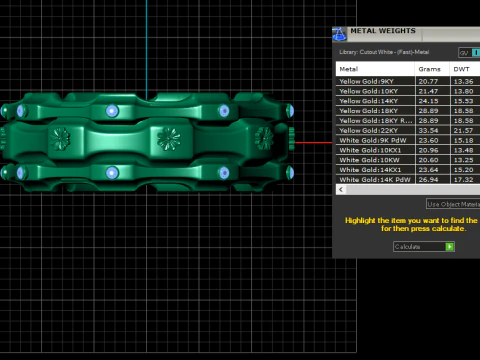480x360 pixels.
Task: Click the left arrow of the table scrollbar
Action: pyautogui.click(x=341, y=190)
